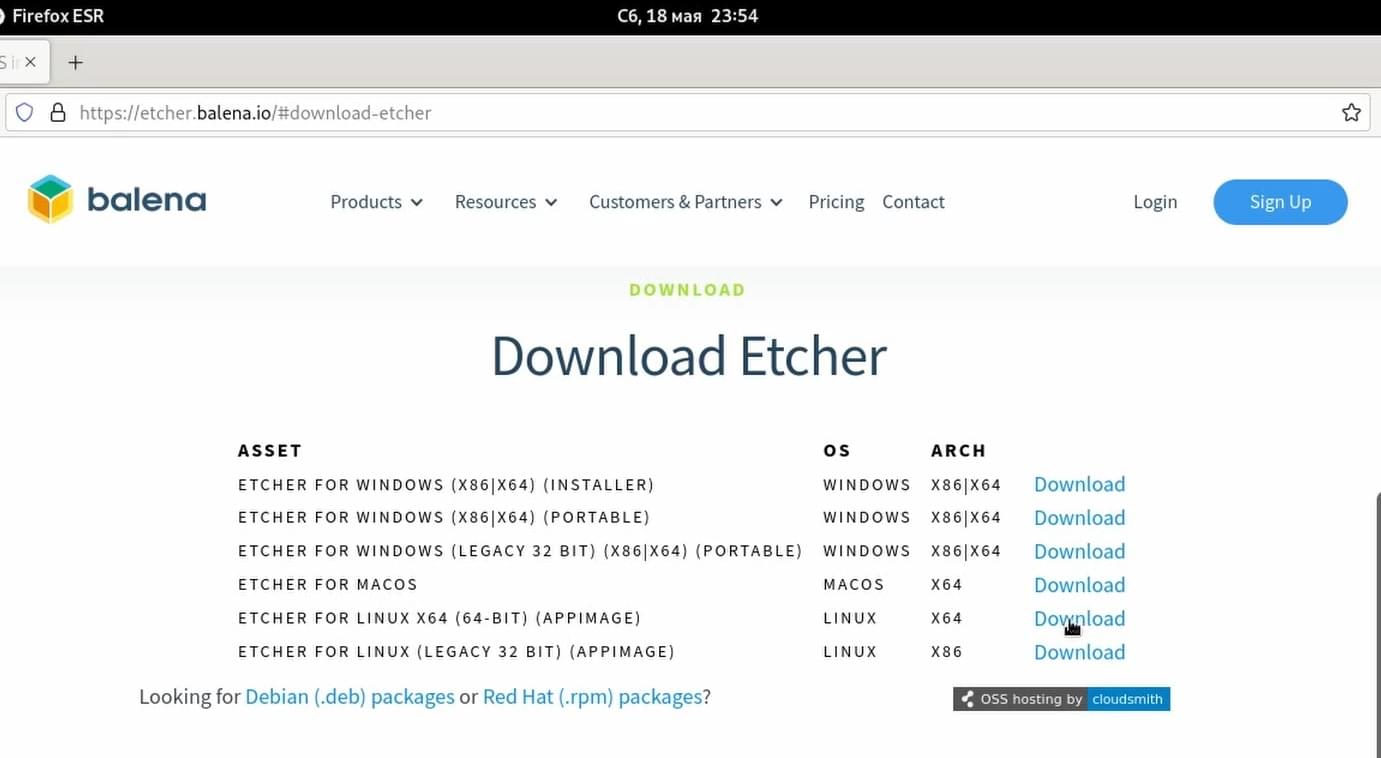The width and height of the screenshot is (1381, 758).
Task: Open the shield tracking protection icon
Action: [x=25, y=113]
